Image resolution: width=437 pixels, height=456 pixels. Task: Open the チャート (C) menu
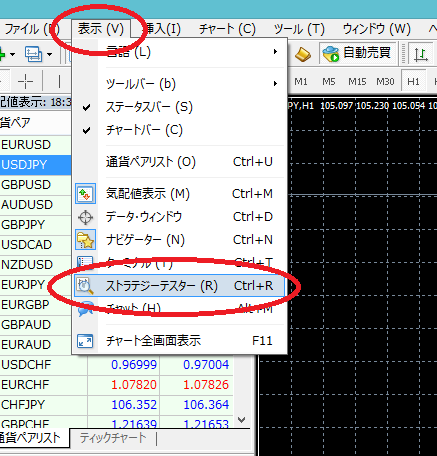(x=227, y=29)
